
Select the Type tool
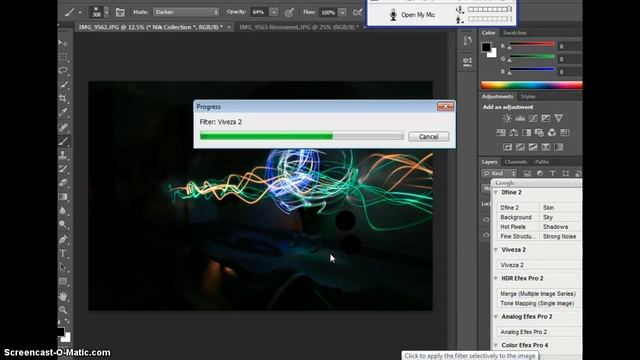(63, 253)
